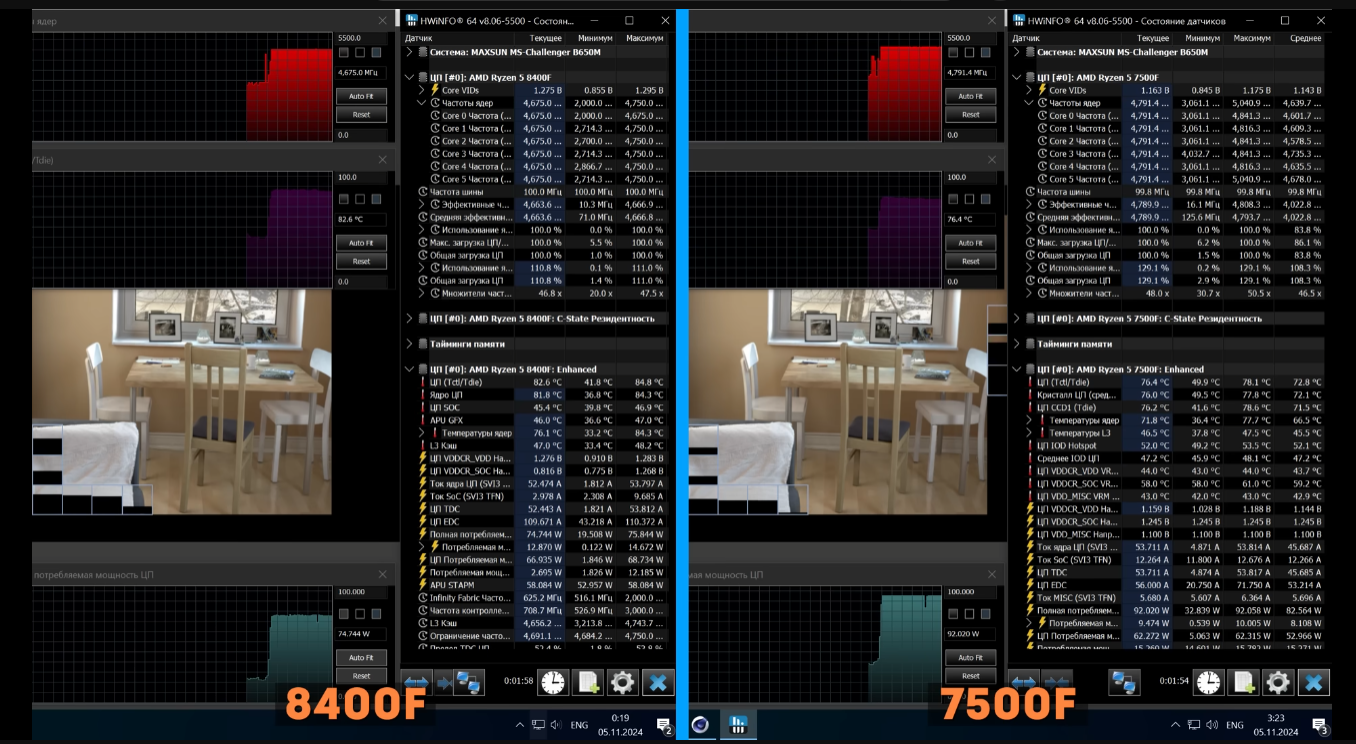Screen dimensions: 1356x744
Task: Open the gear settings in 8400F HWiNFO toolbar
Action: [x=622, y=683]
